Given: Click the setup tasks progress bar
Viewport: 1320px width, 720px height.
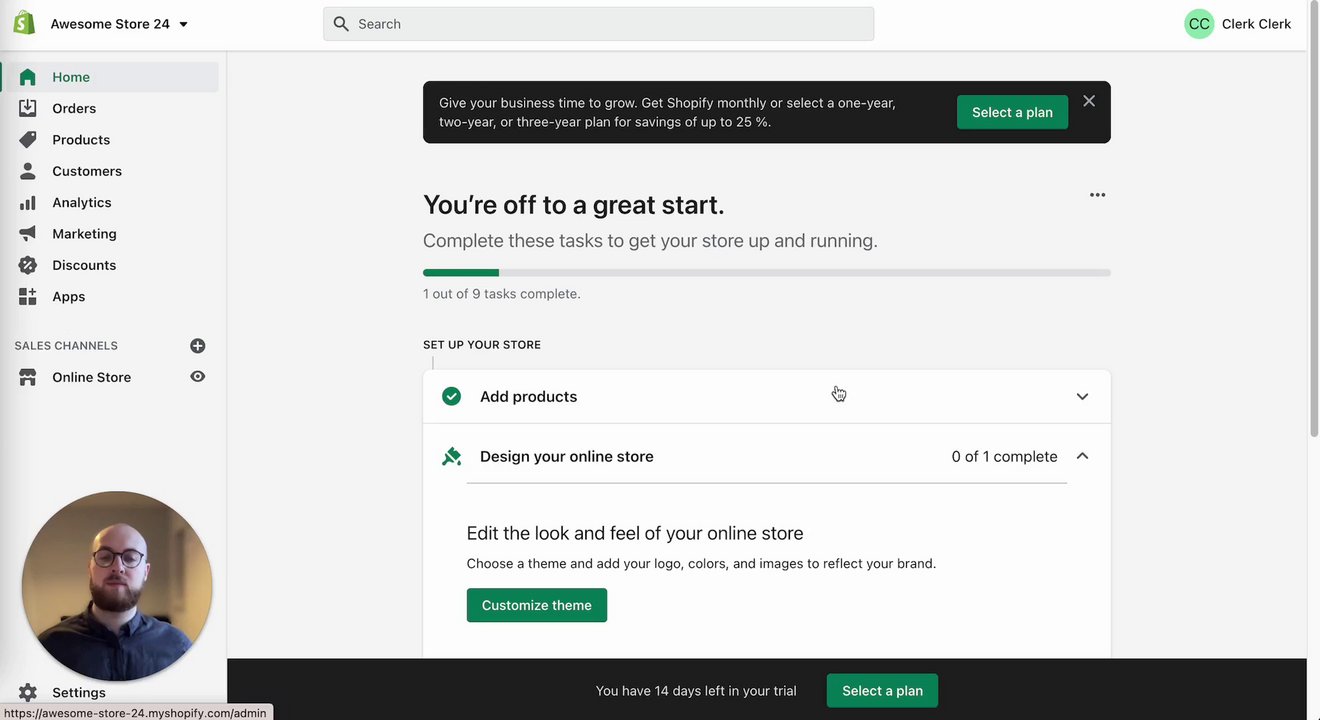Looking at the screenshot, I should pyautogui.click(x=766, y=273).
